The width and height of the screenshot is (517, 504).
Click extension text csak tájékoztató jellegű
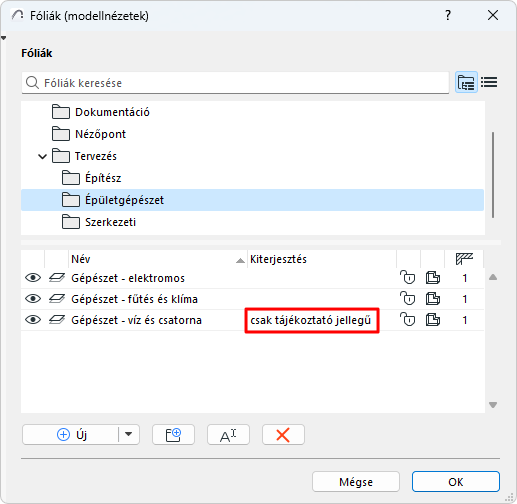coord(311,320)
